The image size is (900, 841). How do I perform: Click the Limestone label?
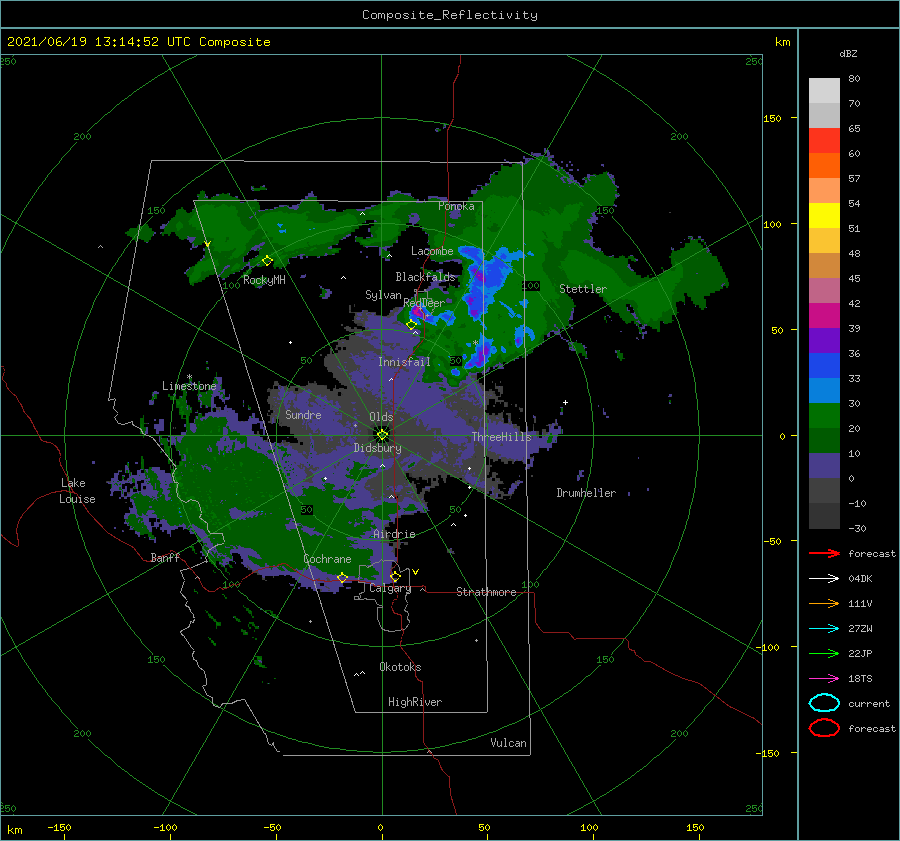[x=189, y=386]
